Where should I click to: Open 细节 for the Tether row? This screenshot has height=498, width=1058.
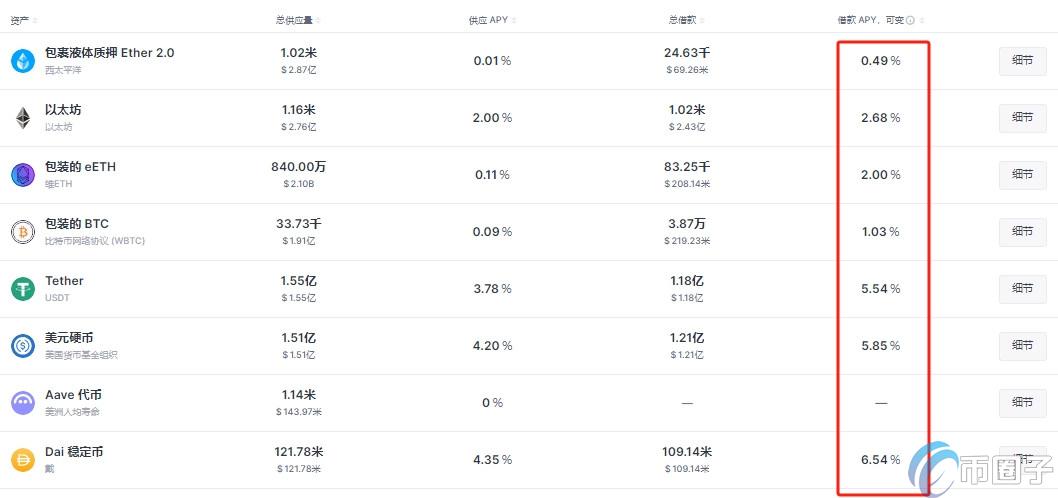pyautogui.click(x=1022, y=289)
